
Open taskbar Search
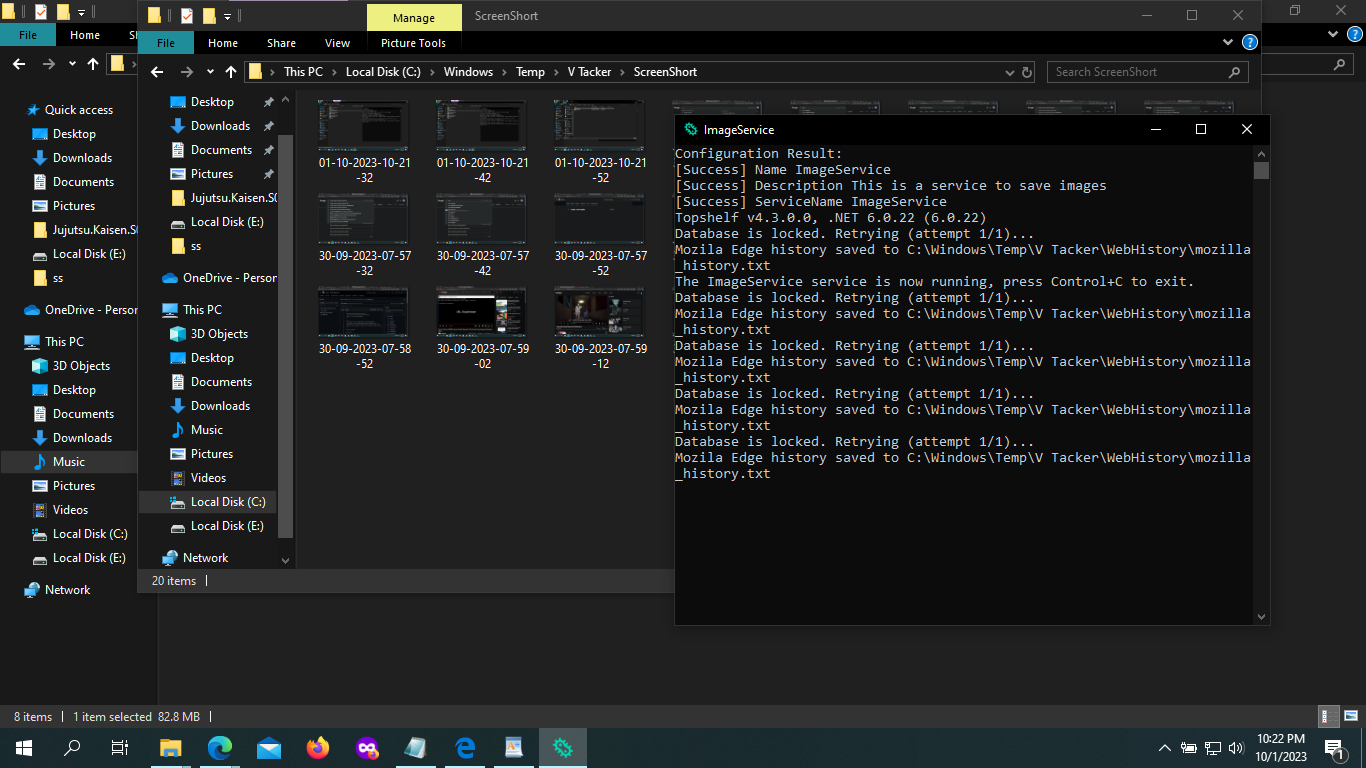tap(72, 747)
